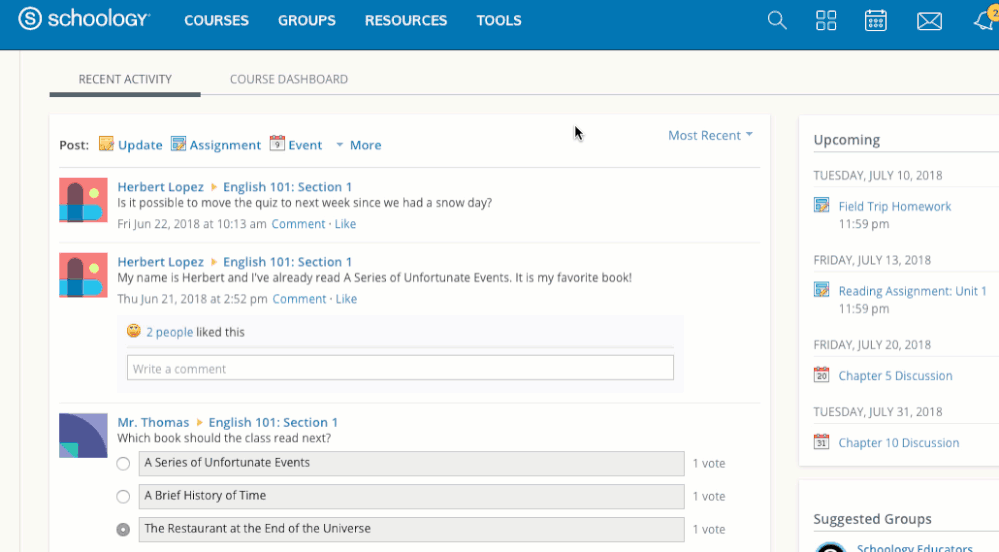Viewport: 999px width, 552px height.
Task: Click the Assignment post link
Action: coord(225,145)
